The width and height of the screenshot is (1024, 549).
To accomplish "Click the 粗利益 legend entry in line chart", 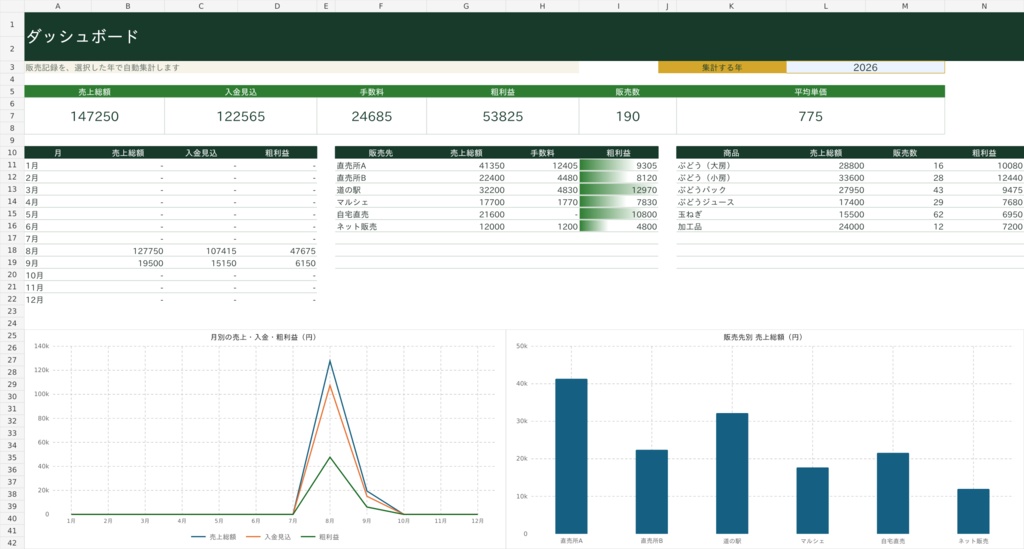I will [x=321, y=537].
